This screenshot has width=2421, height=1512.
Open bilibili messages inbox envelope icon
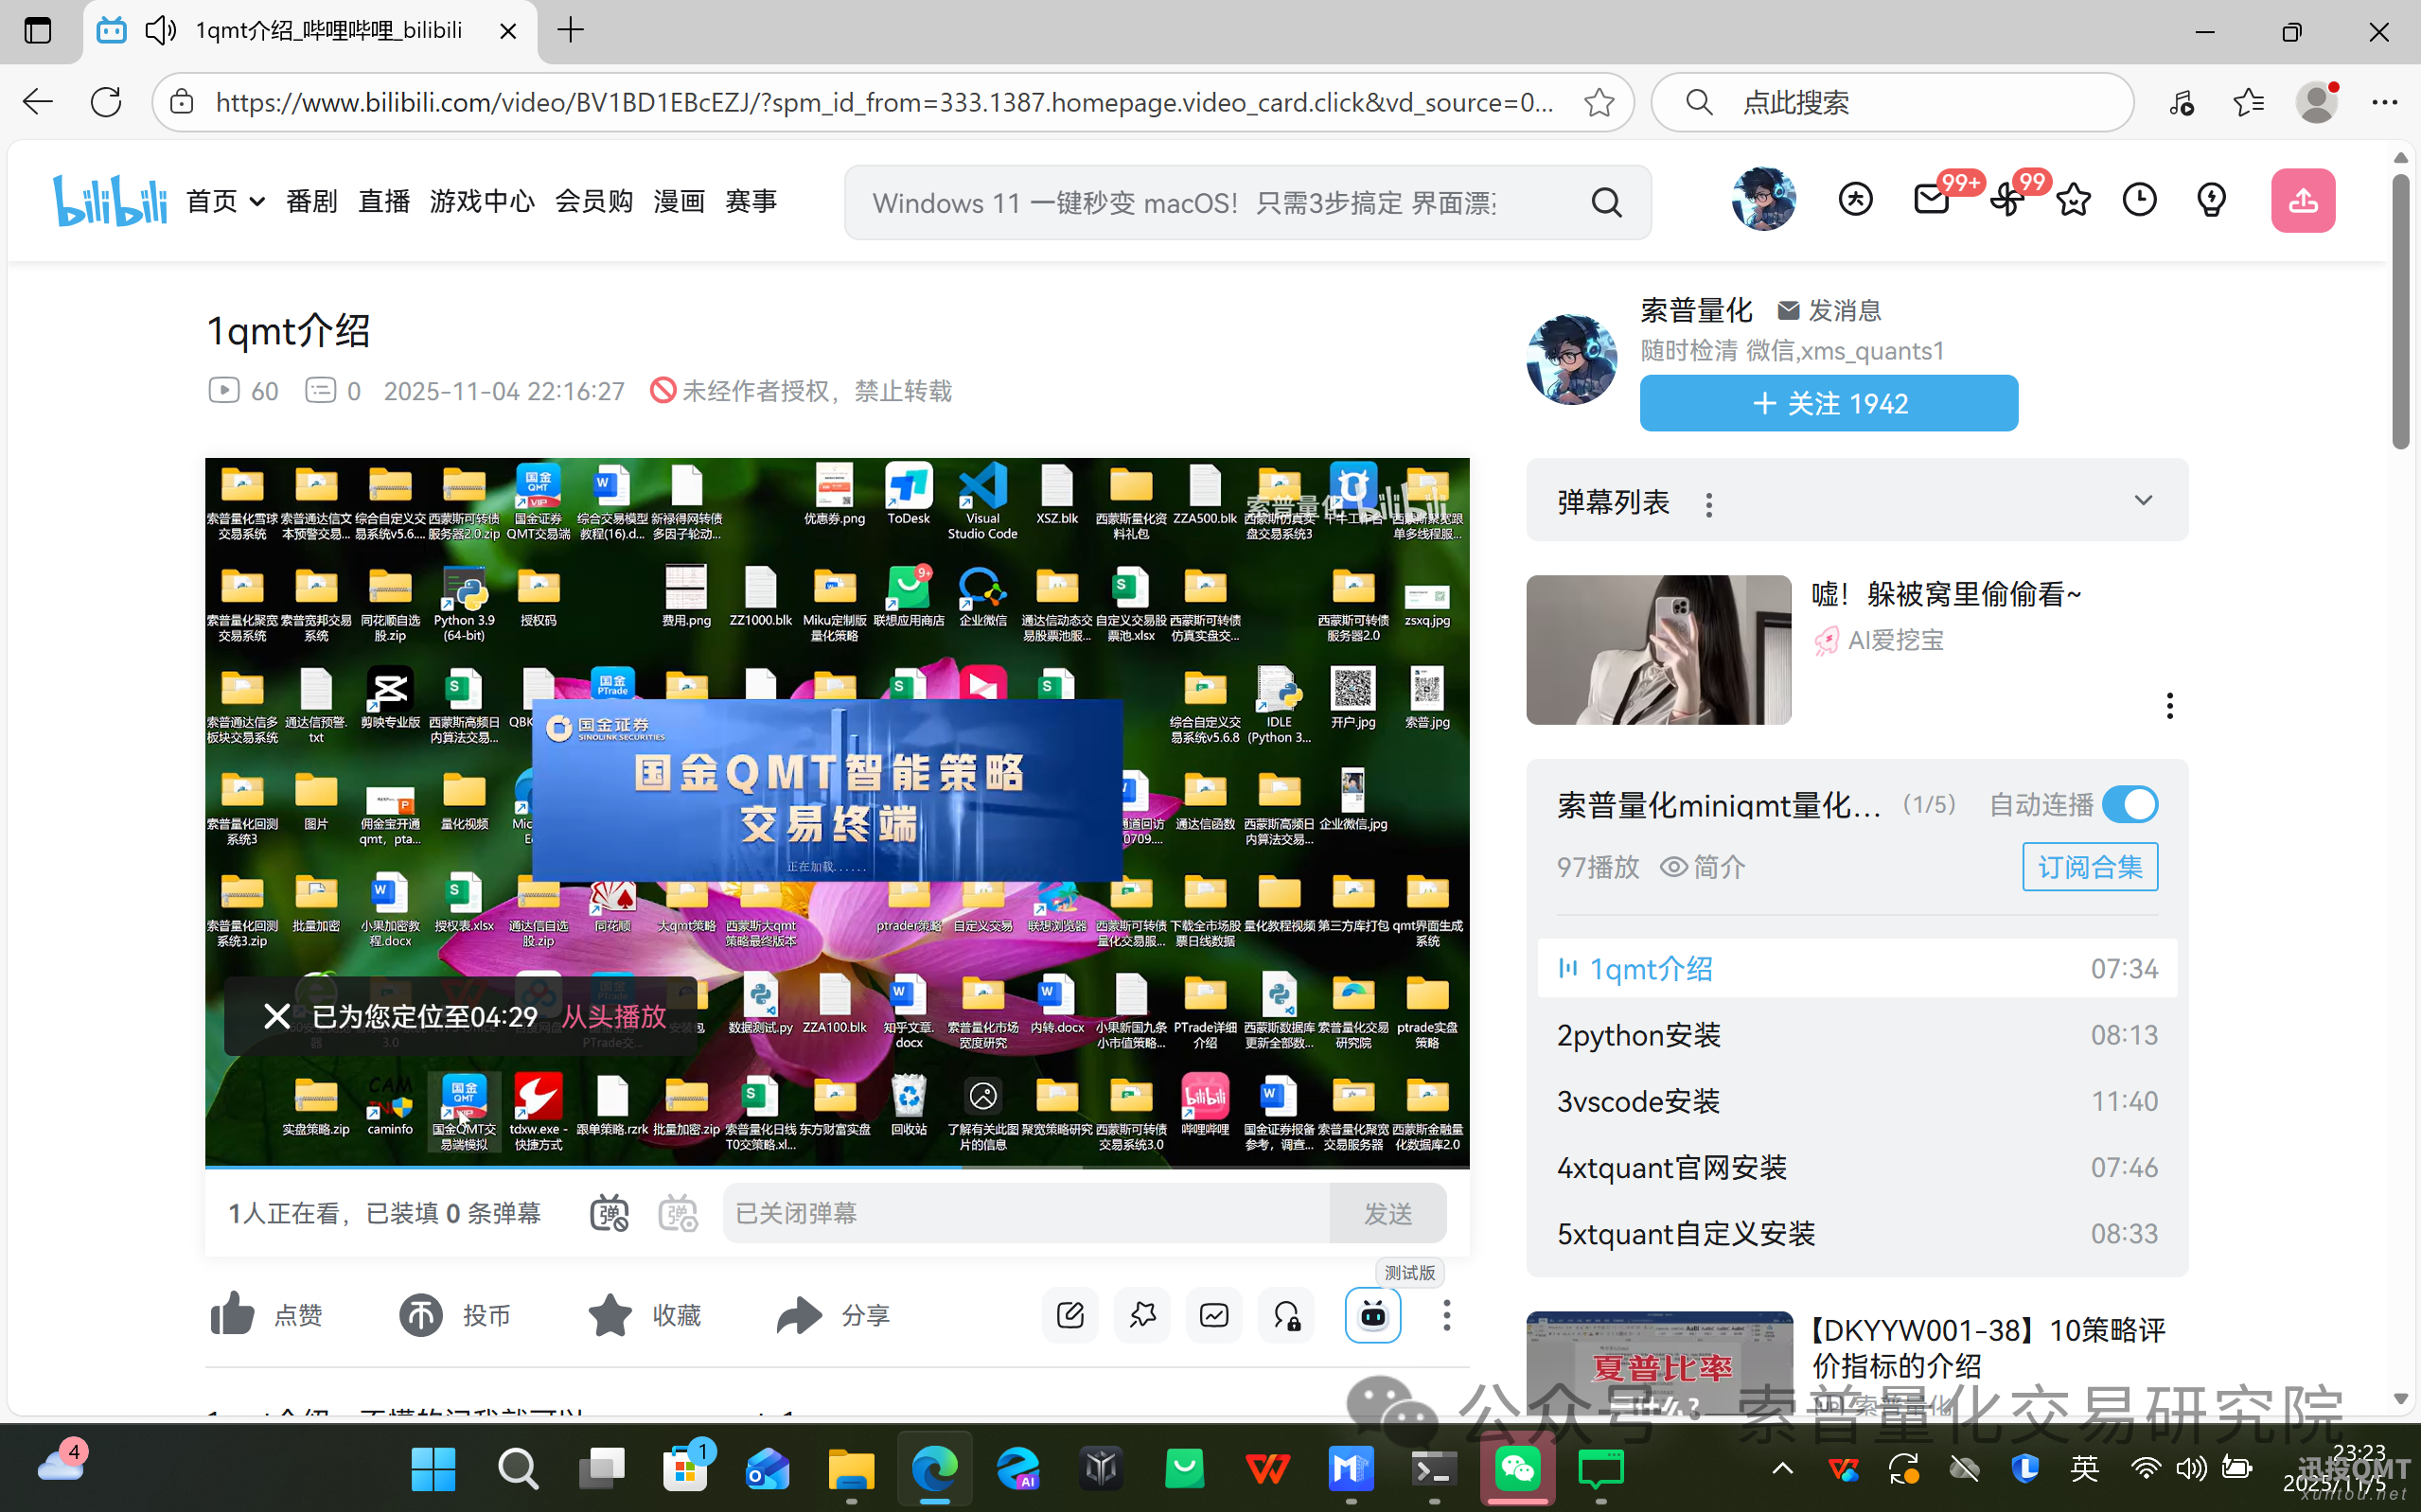[1930, 199]
